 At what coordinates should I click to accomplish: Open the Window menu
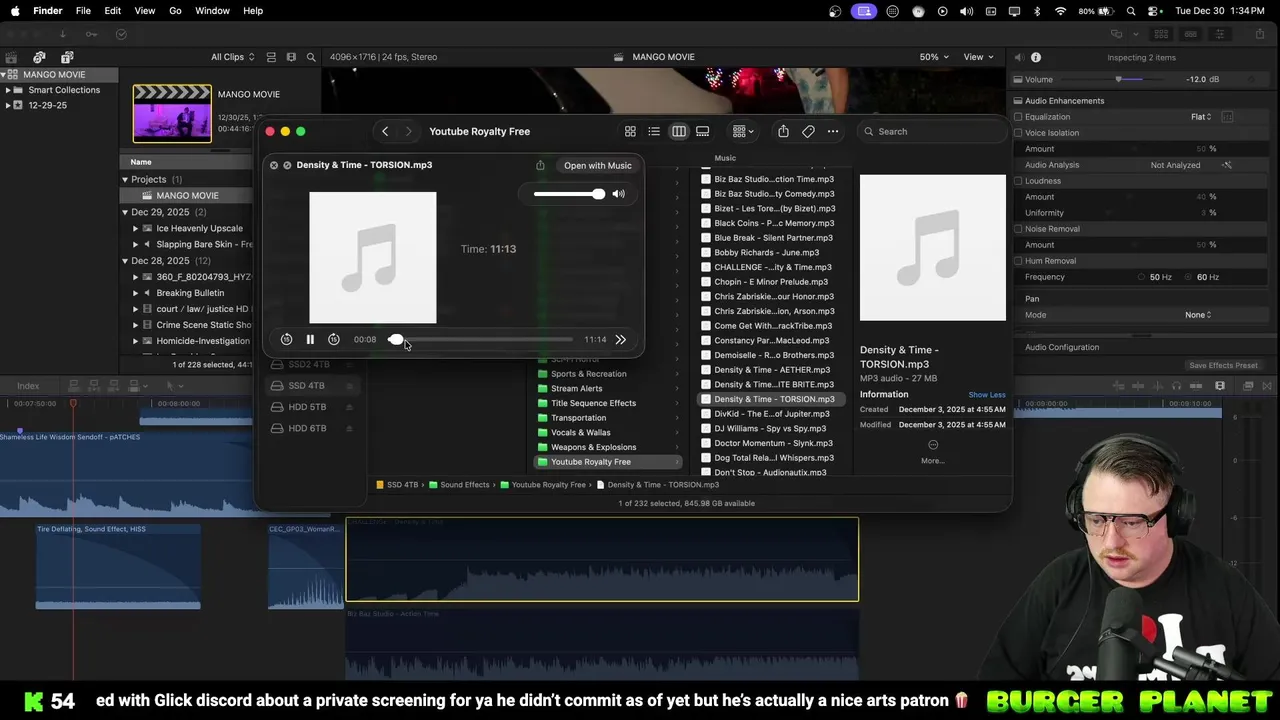tap(212, 11)
